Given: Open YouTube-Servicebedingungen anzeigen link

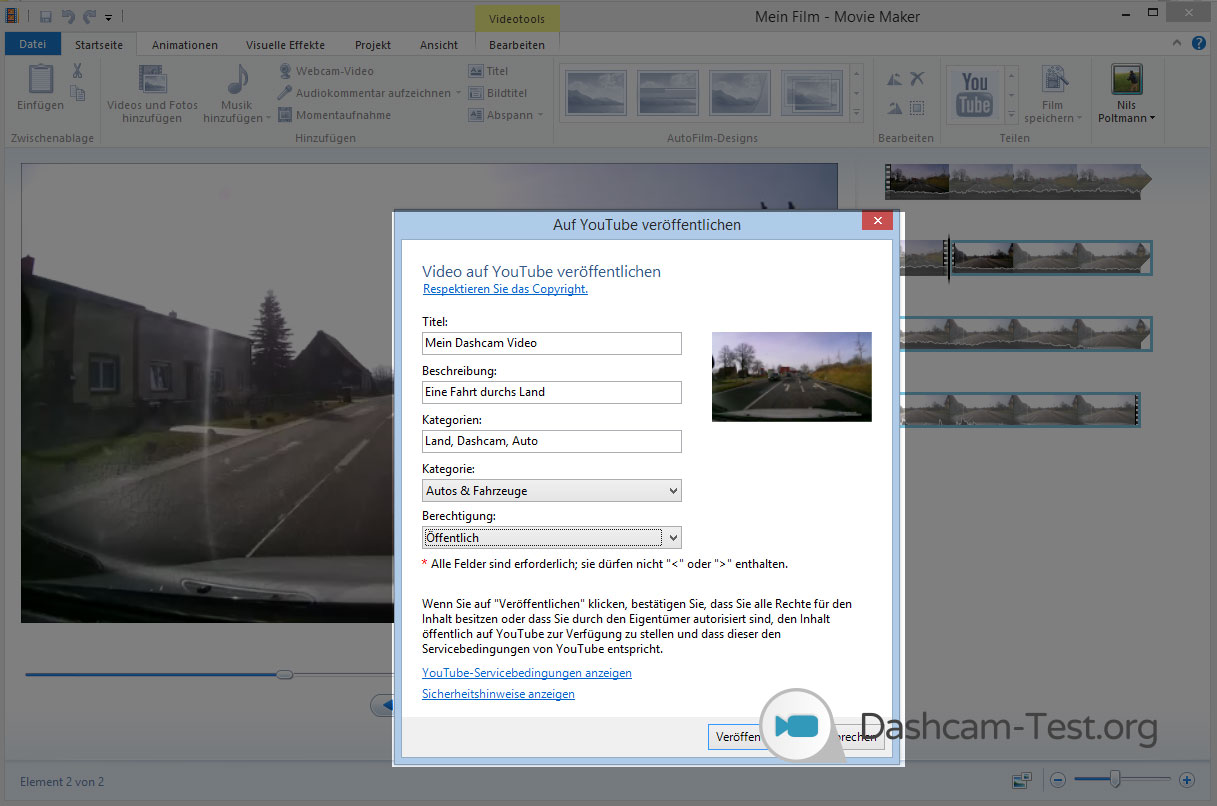Looking at the screenshot, I should pos(527,673).
